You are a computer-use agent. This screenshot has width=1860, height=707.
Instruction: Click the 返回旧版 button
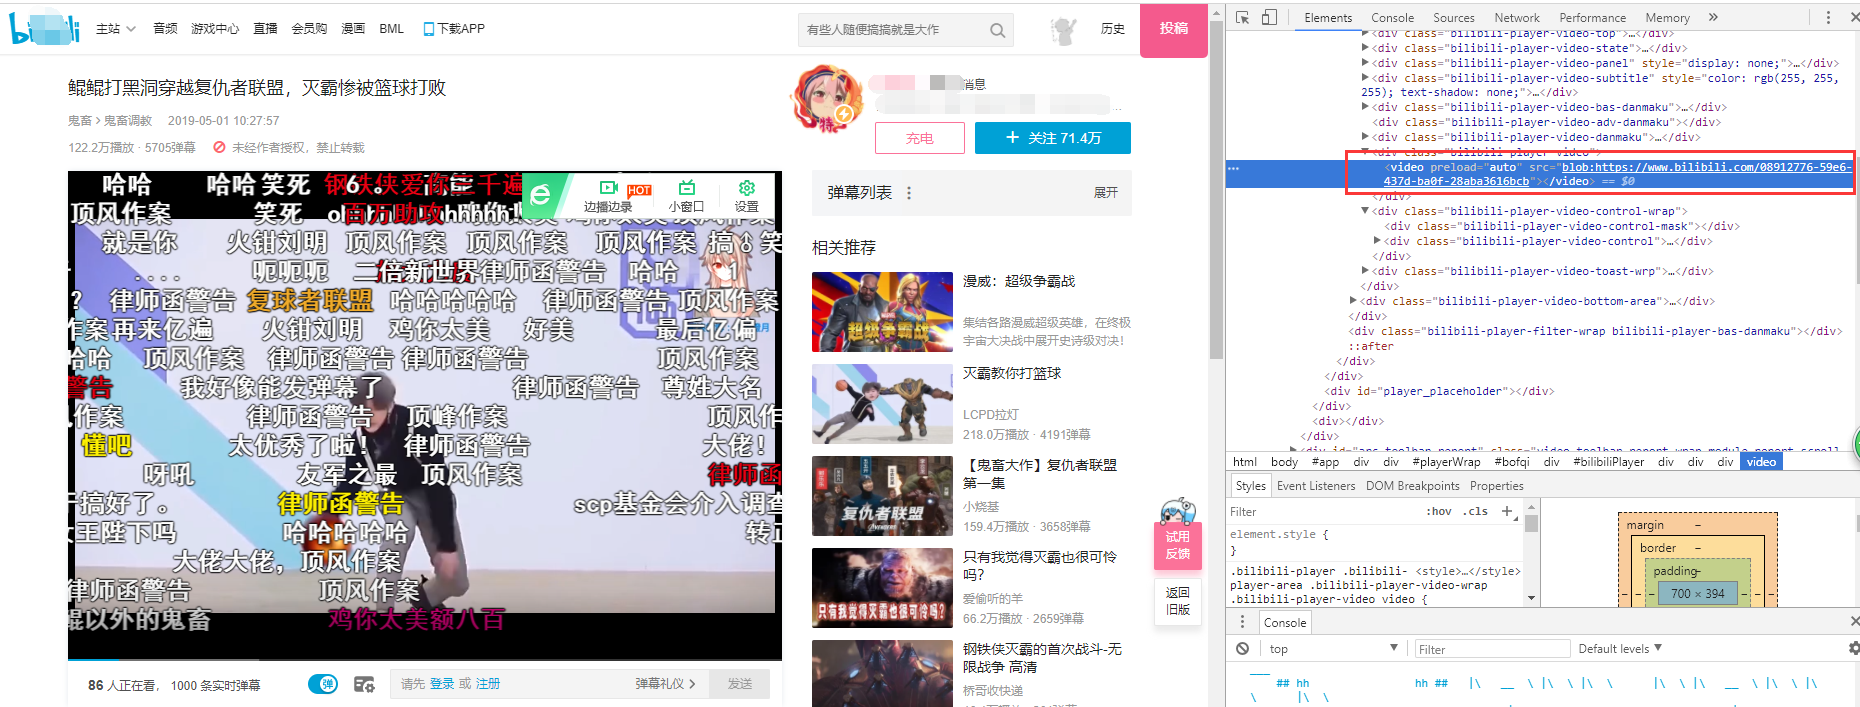tap(1178, 601)
